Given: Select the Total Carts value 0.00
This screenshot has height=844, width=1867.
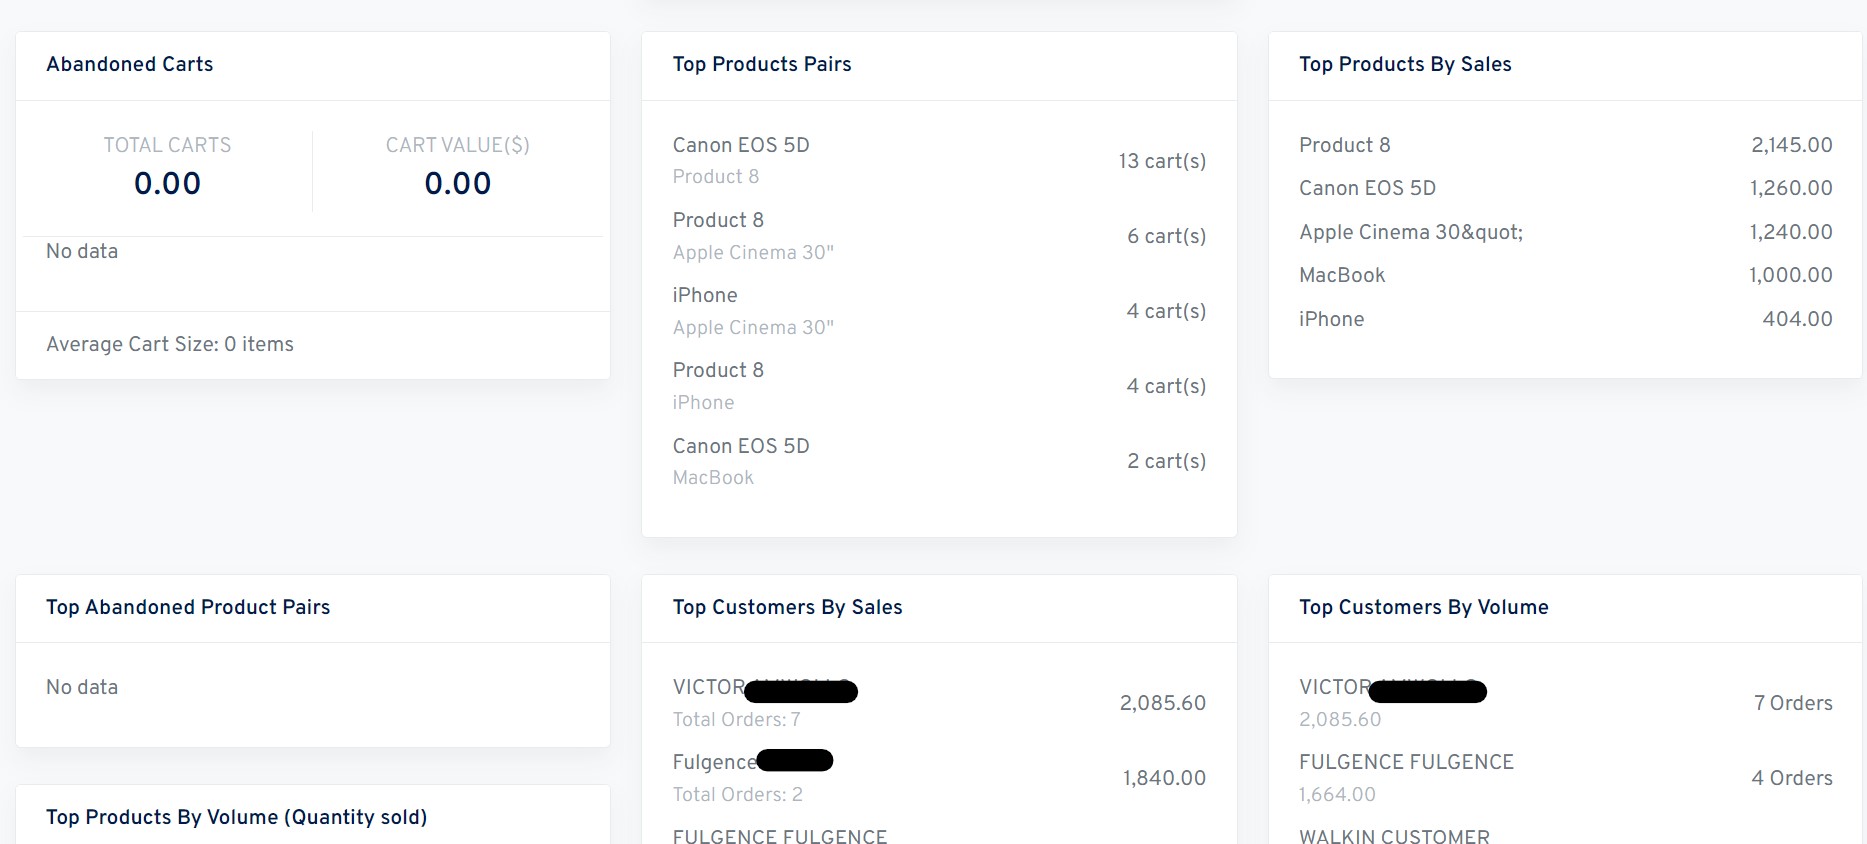Looking at the screenshot, I should (167, 183).
